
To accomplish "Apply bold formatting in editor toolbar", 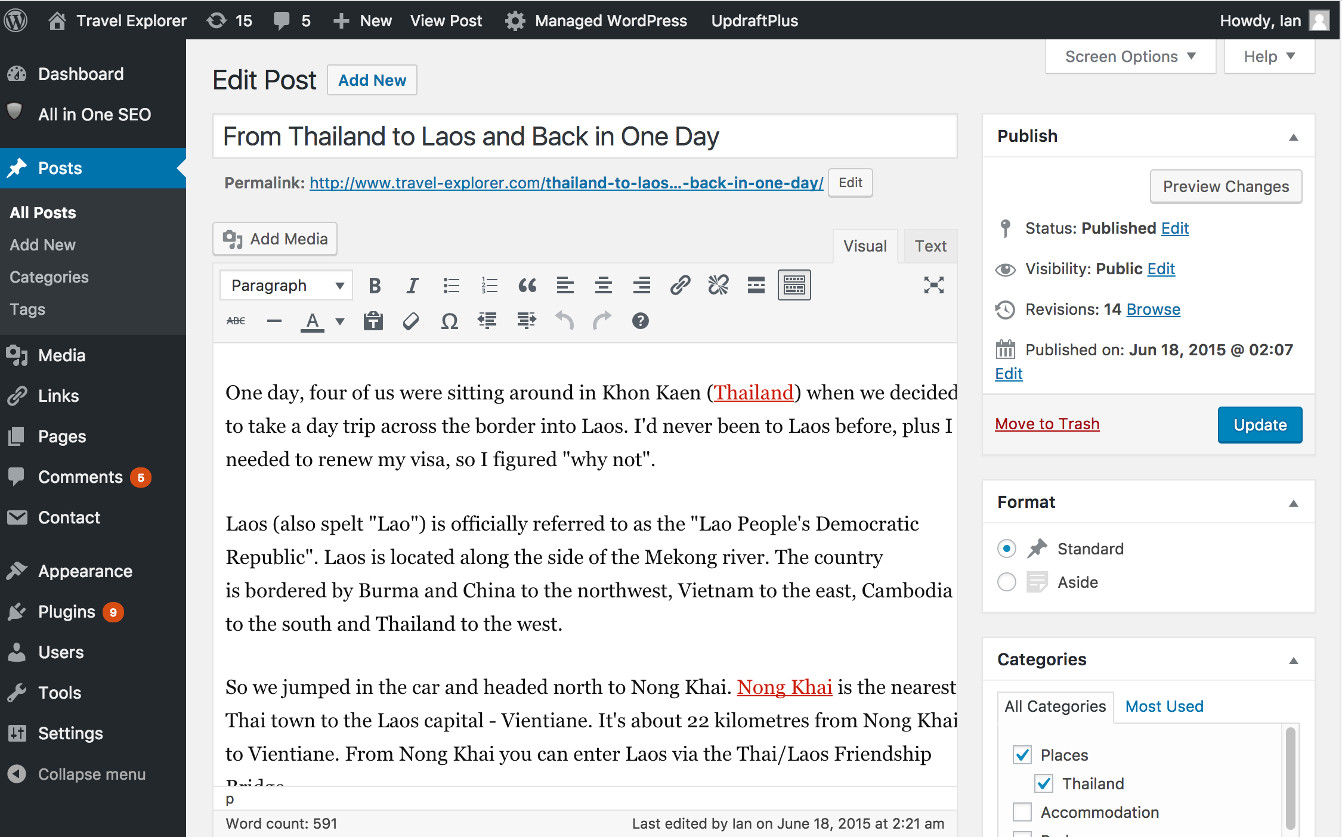I will [375, 286].
